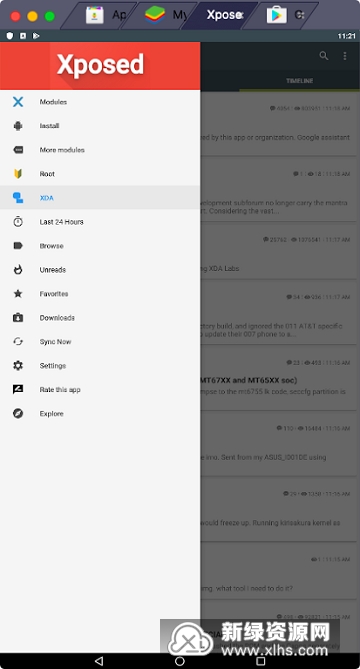Open the thread mentioning Google assistant

pos(279,125)
